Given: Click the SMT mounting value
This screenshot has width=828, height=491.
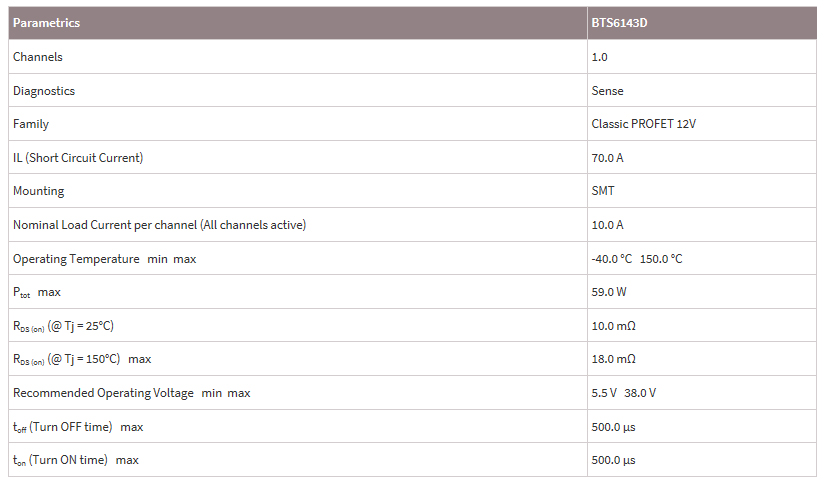Looking at the screenshot, I should point(603,191).
